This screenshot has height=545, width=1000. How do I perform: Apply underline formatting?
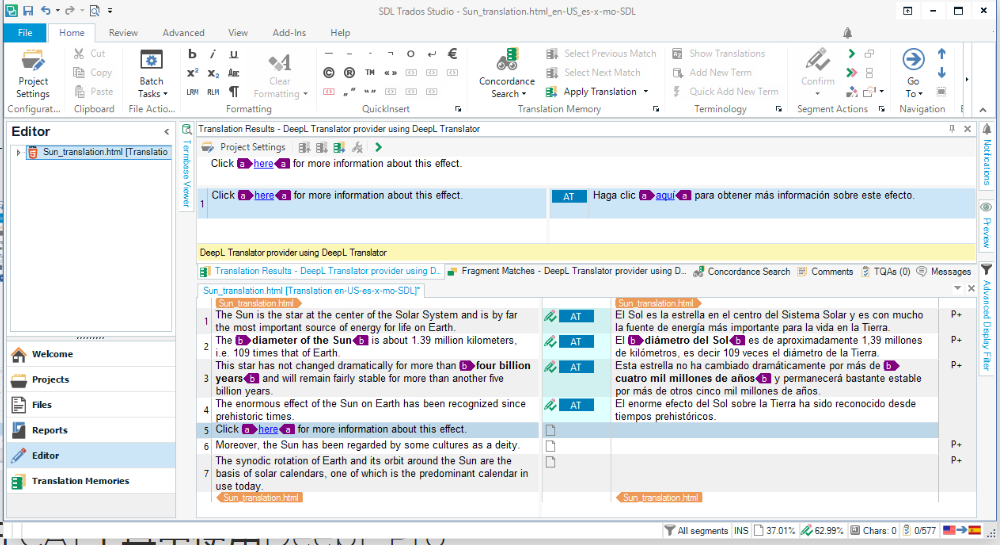coord(233,54)
